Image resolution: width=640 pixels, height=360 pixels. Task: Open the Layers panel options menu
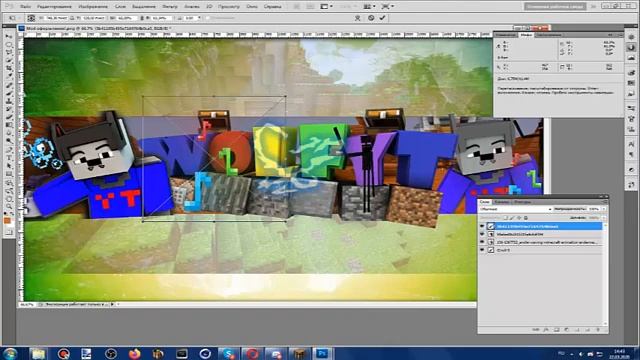coord(605,202)
